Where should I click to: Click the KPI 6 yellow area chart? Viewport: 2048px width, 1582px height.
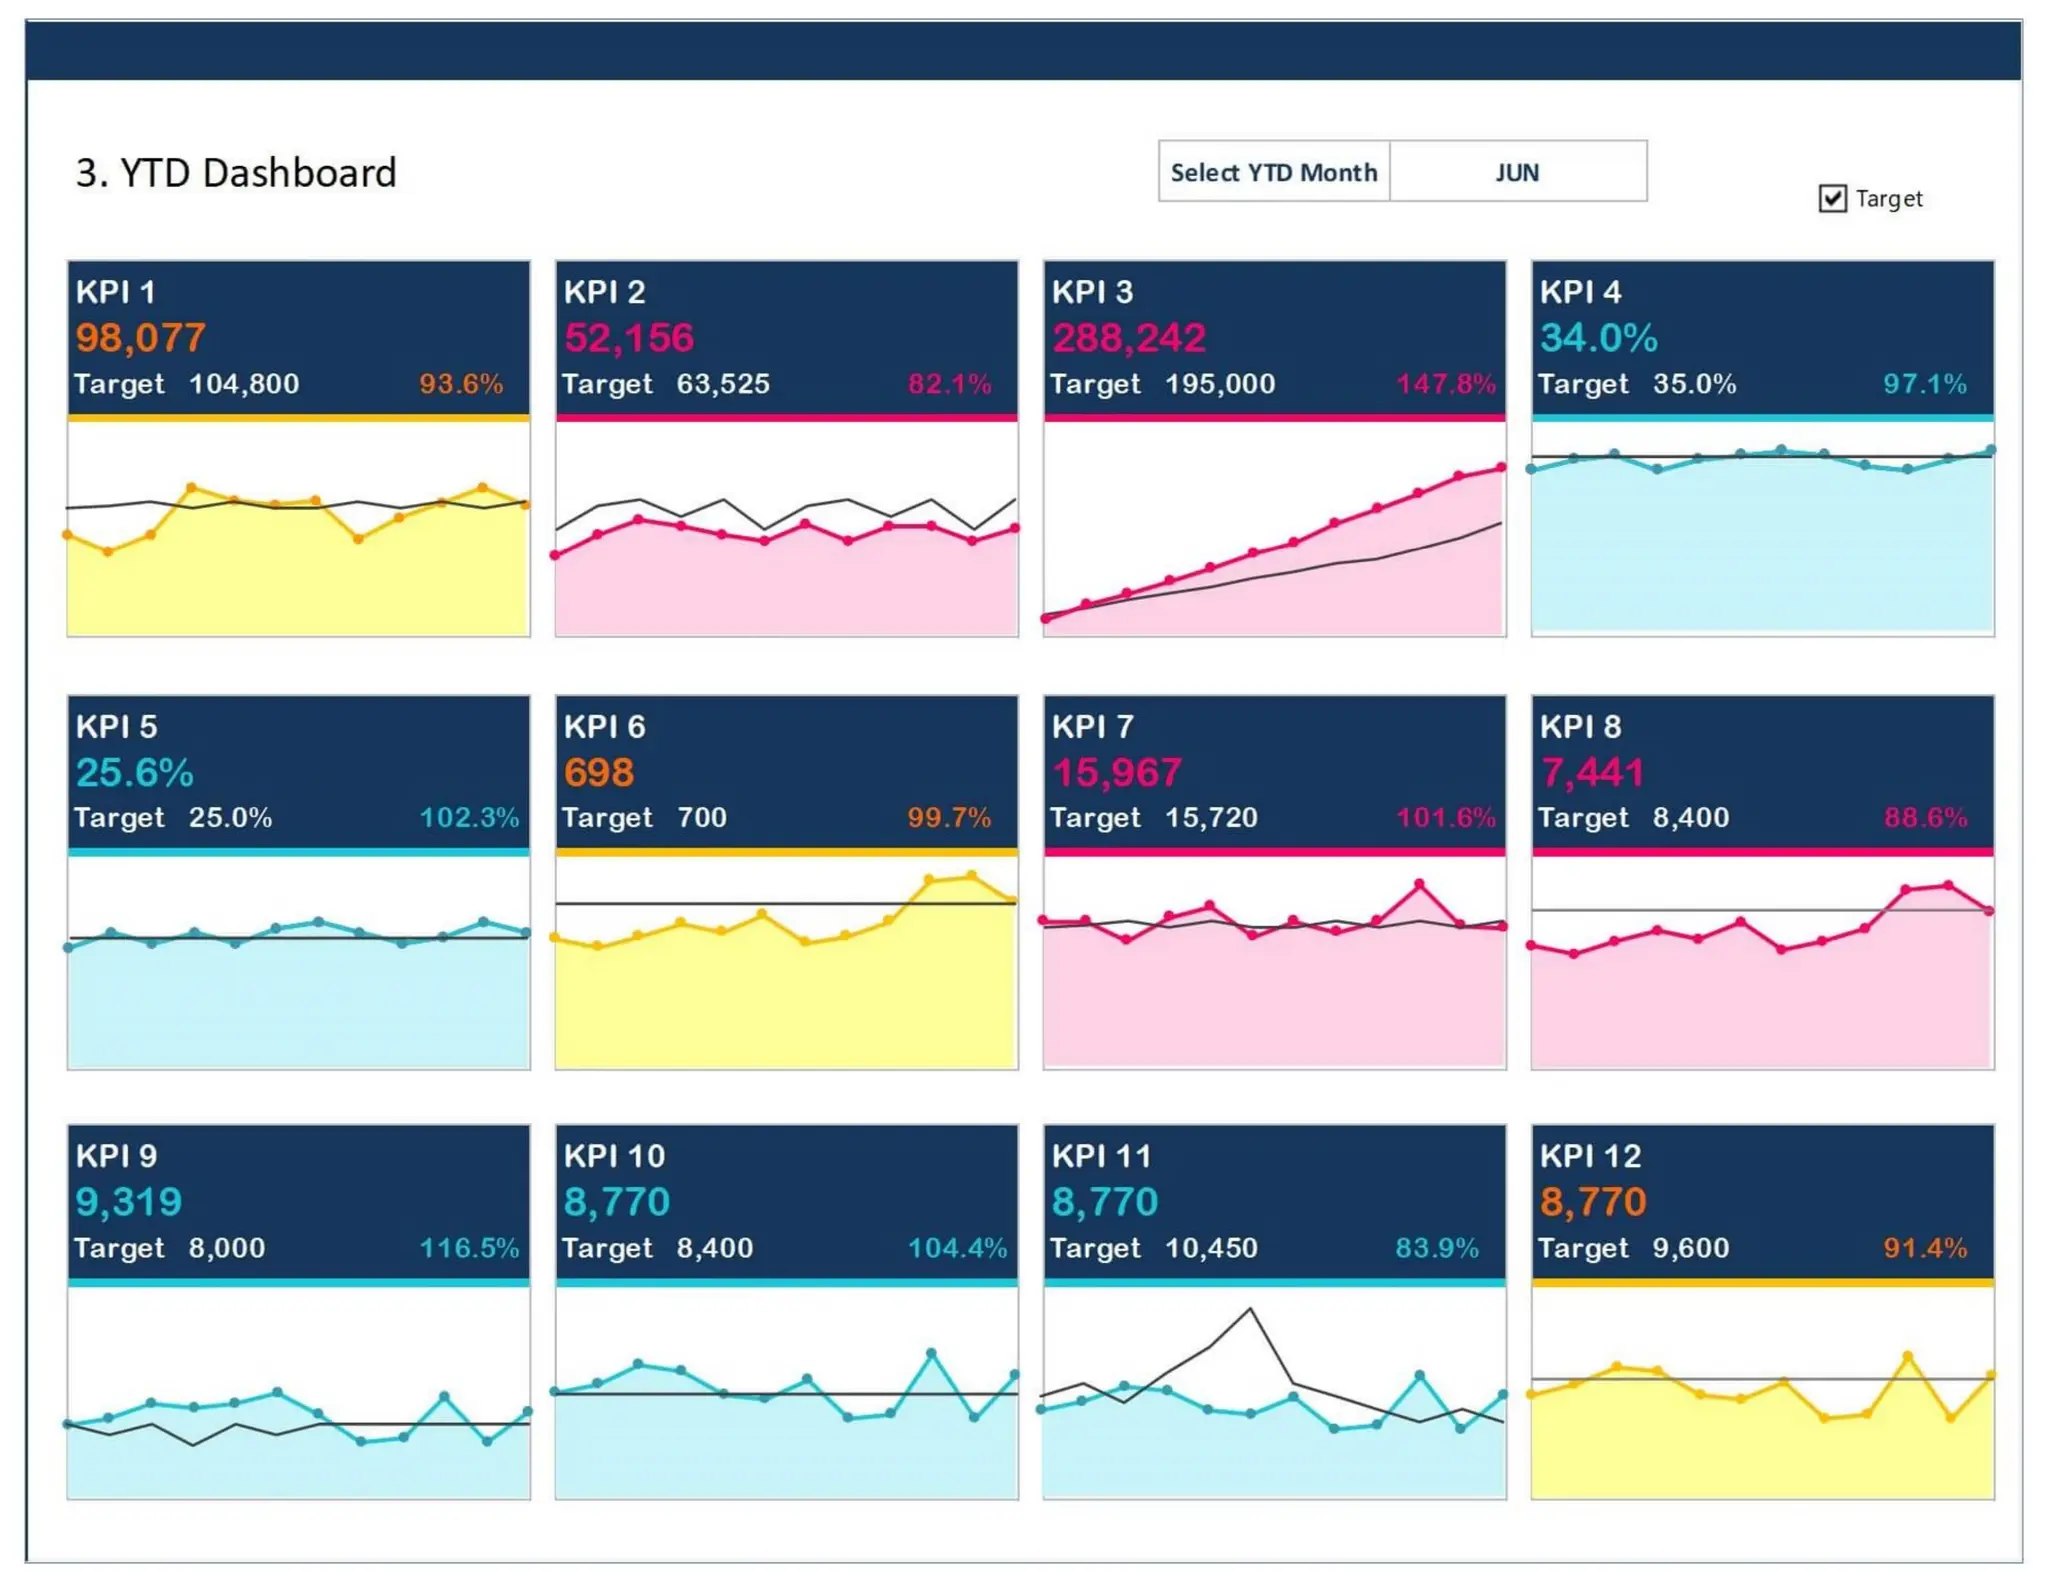(x=787, y=963)
